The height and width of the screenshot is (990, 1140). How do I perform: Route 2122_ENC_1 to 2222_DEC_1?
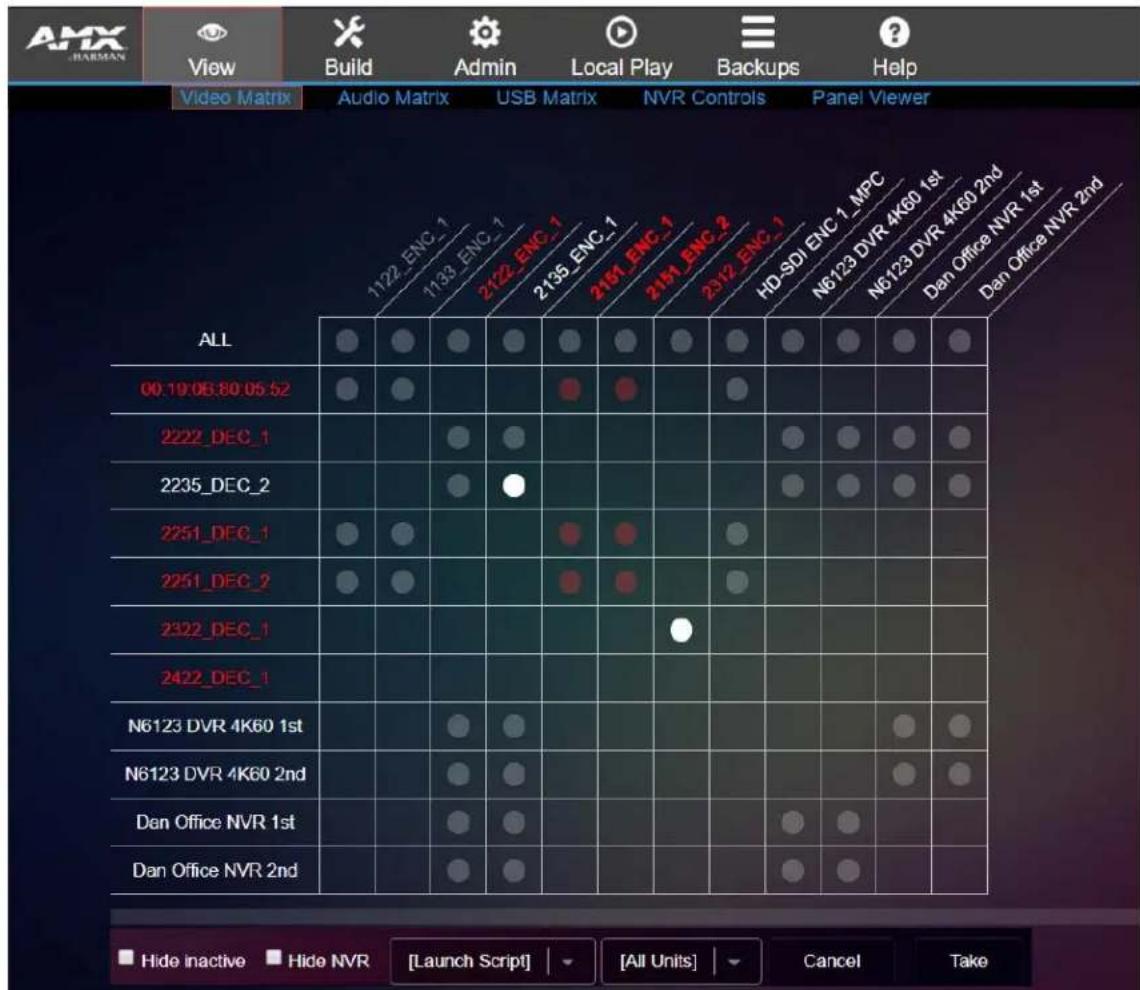coord(458,438)
